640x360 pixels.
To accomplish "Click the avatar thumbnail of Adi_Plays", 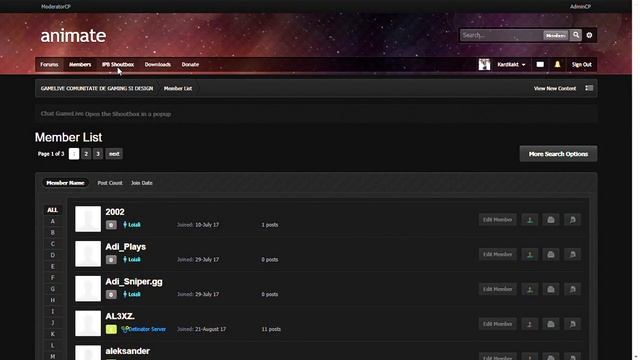I will point(88,253).
